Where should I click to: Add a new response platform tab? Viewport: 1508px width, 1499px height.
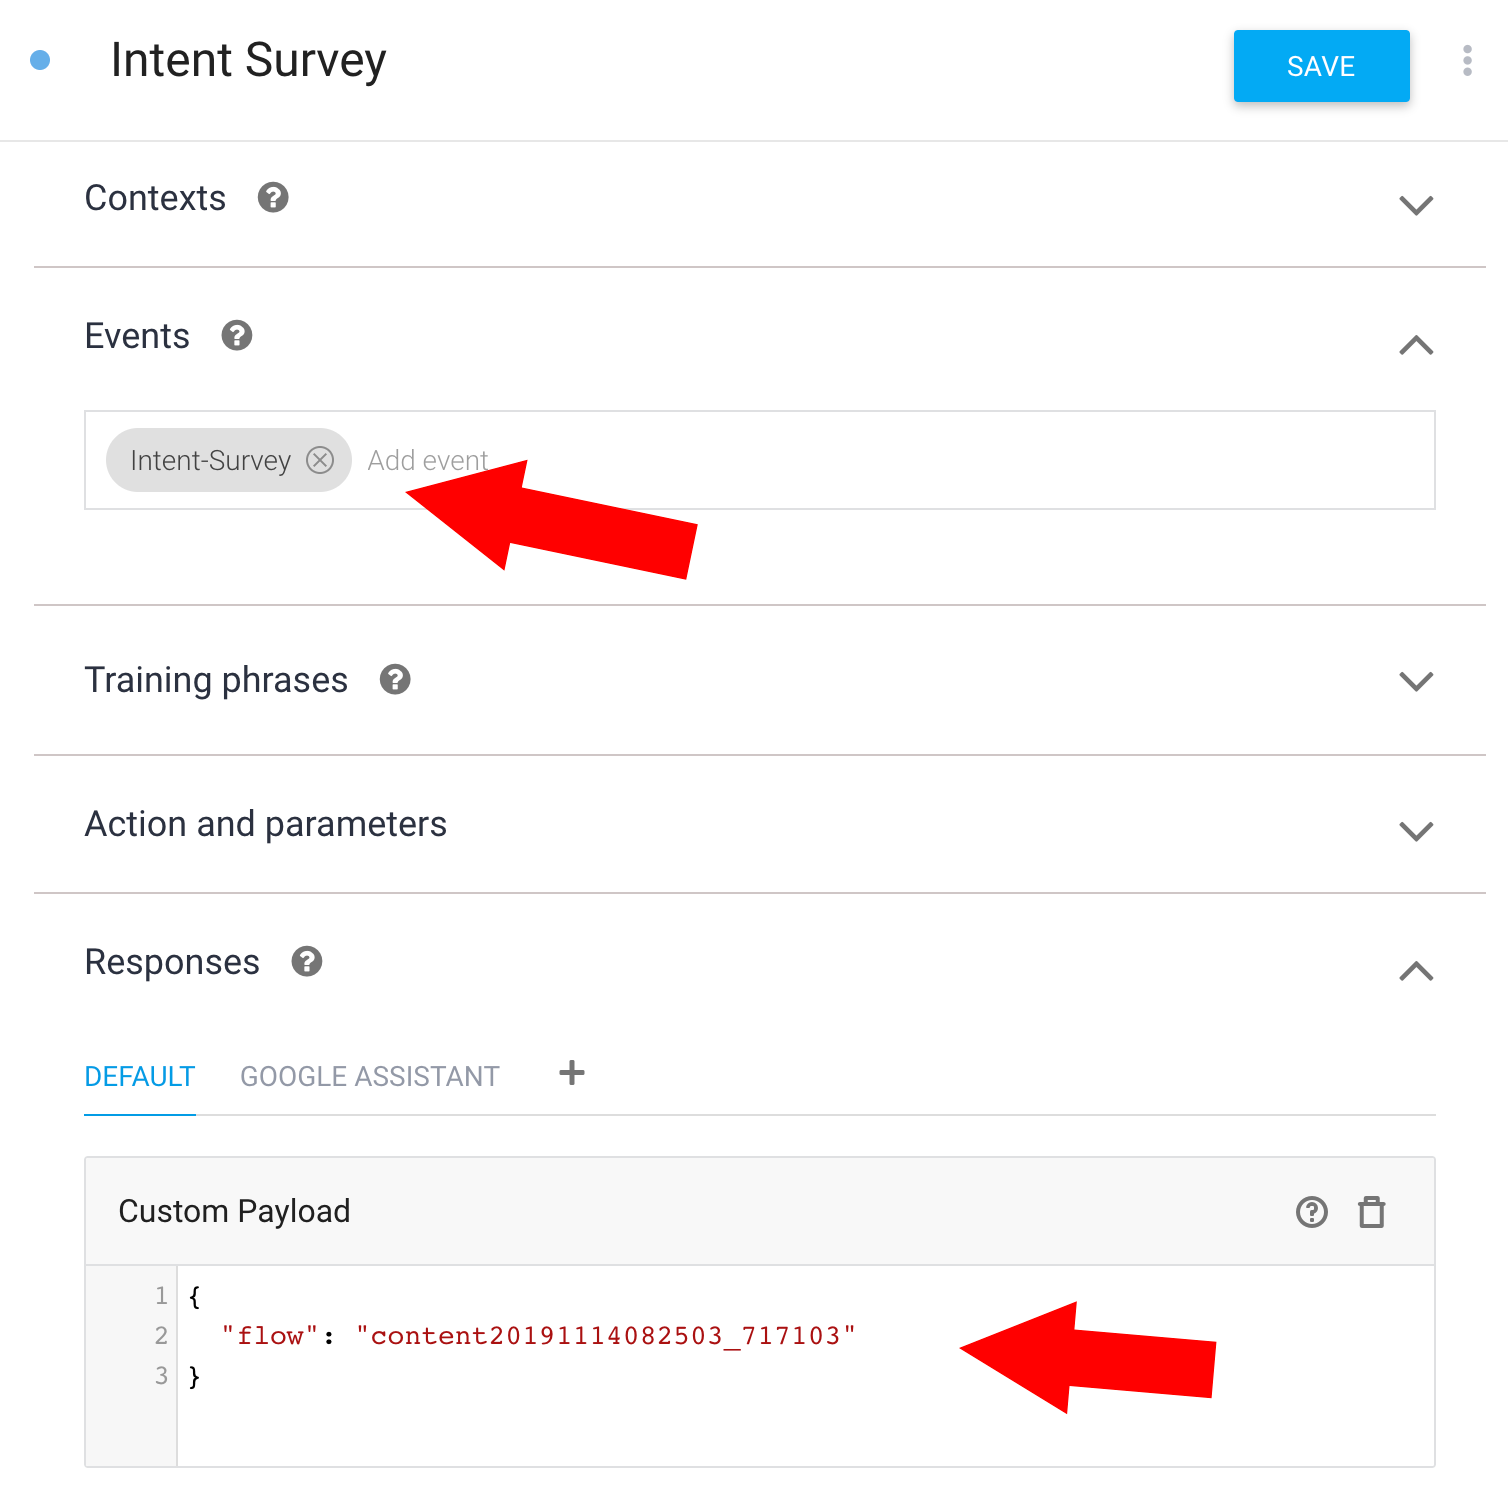pos(572,1073)
